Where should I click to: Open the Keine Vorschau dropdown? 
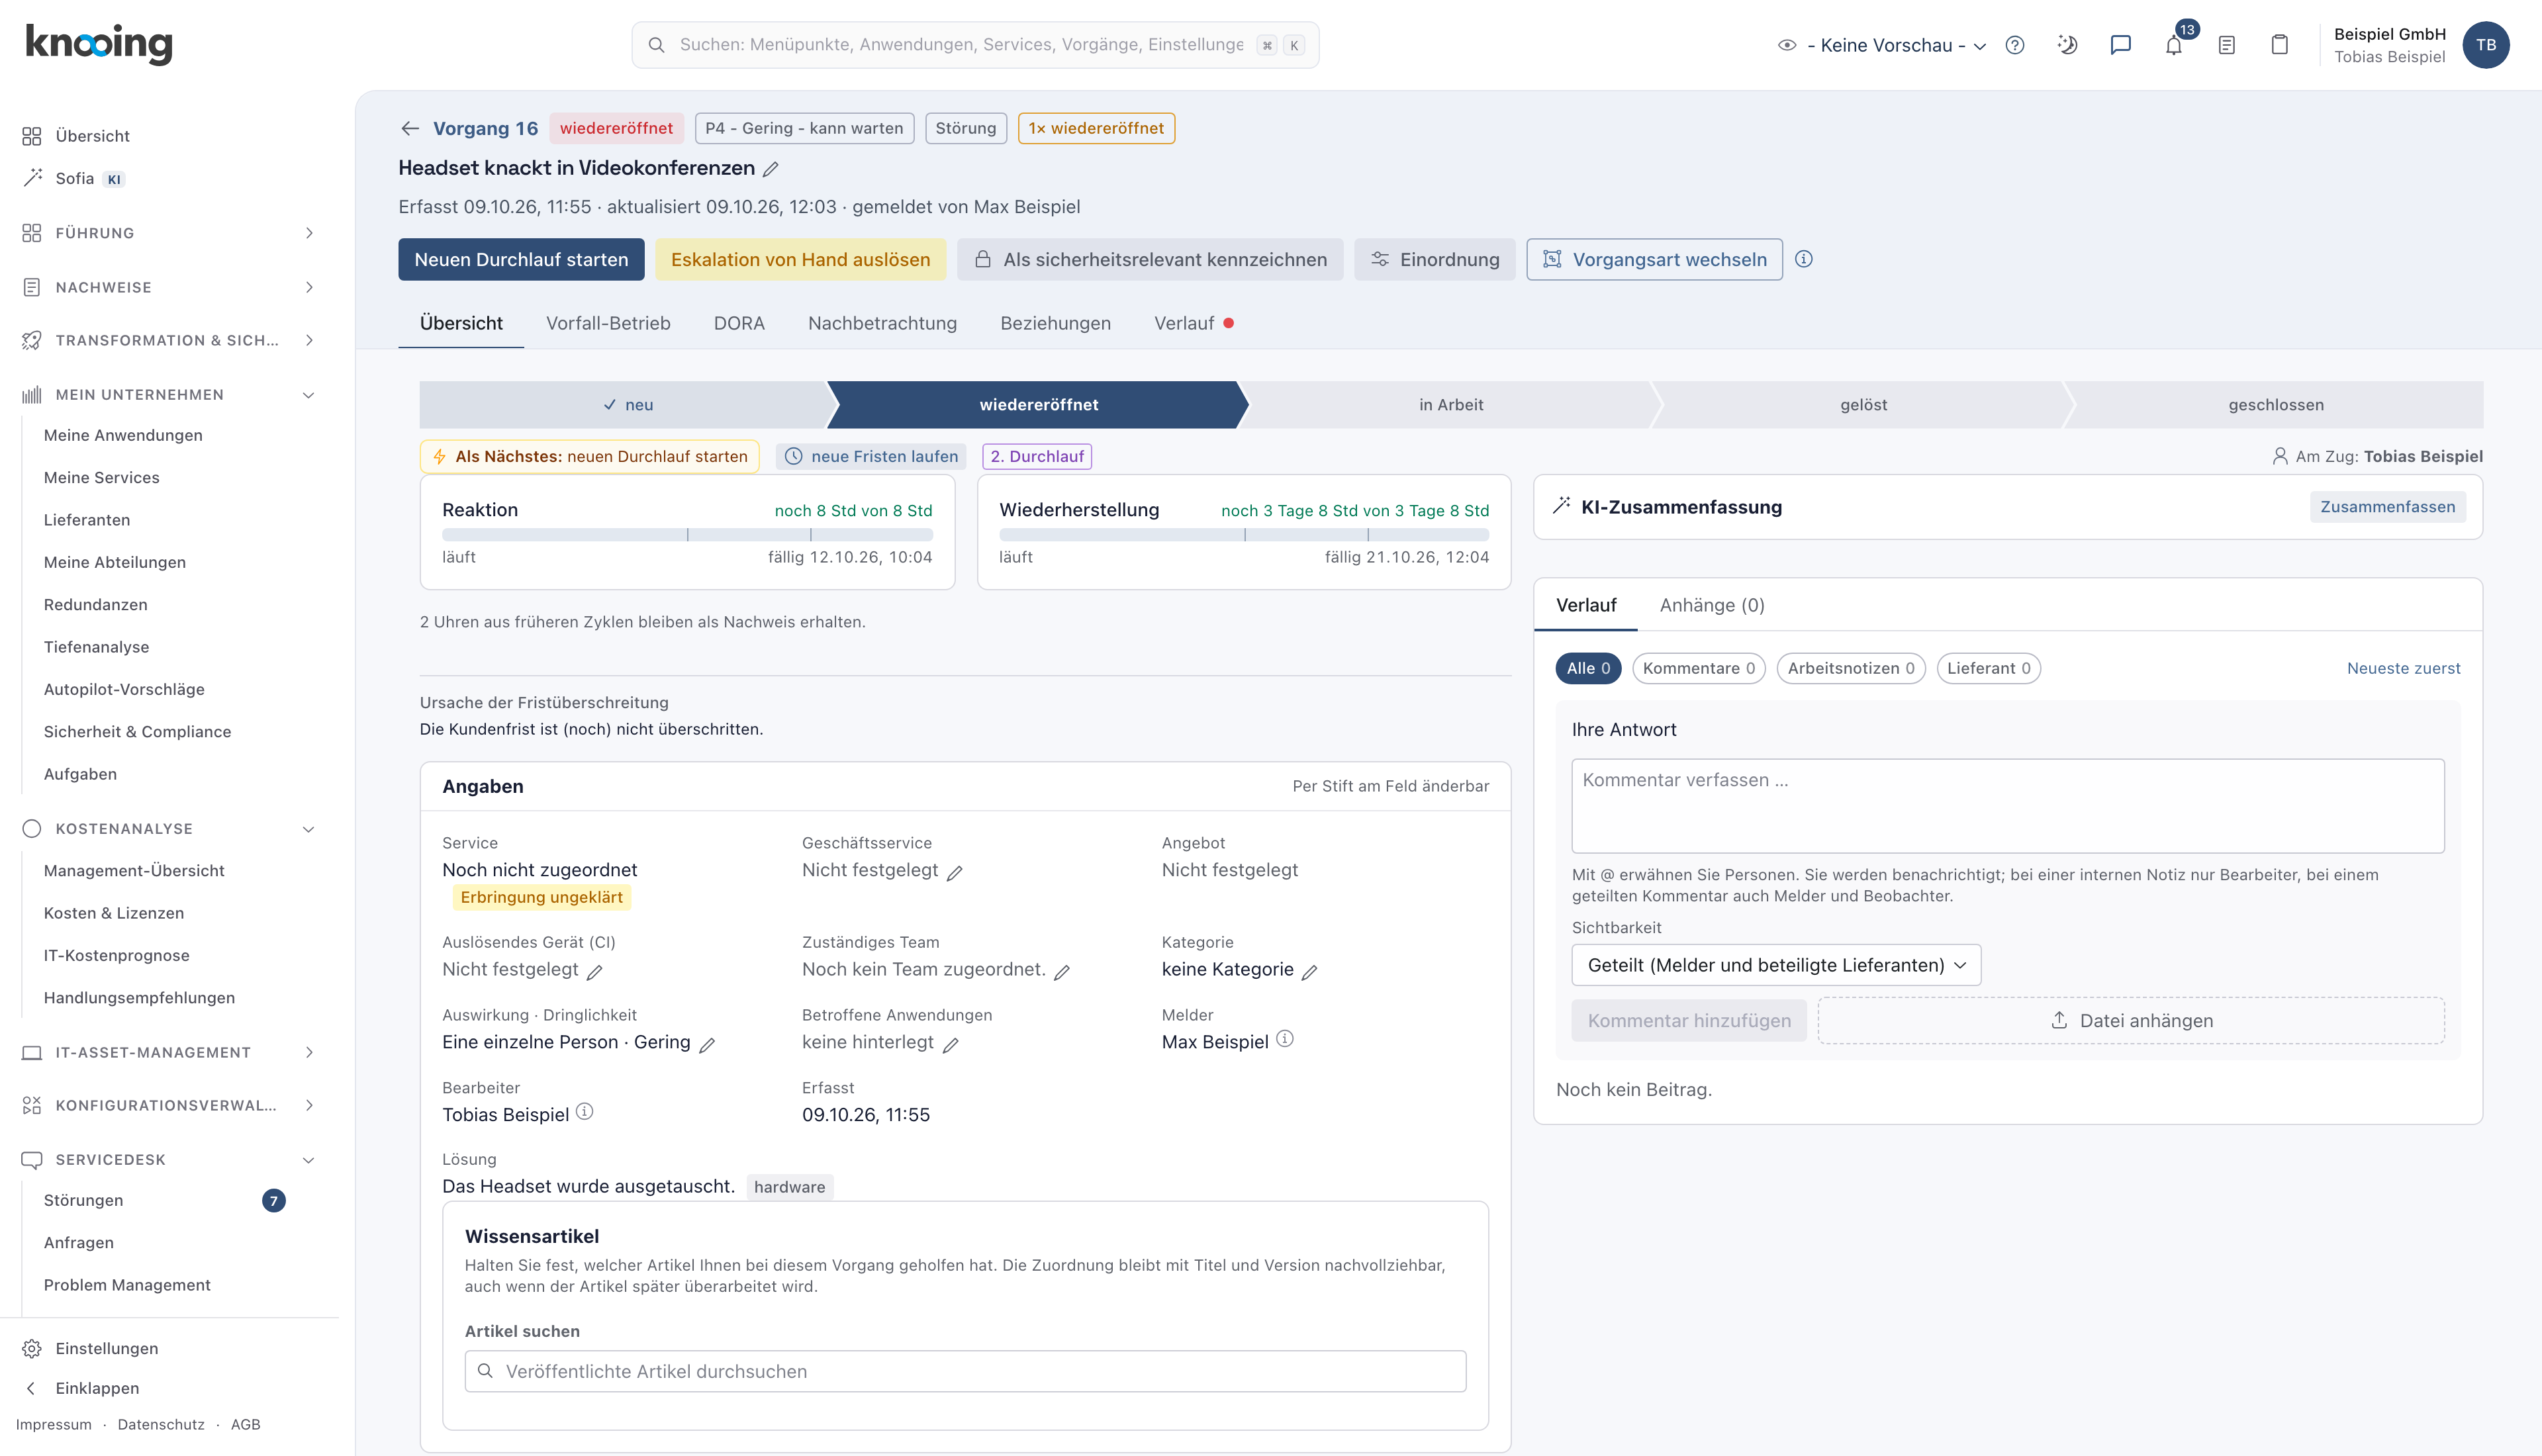[x=1882, y=45]
